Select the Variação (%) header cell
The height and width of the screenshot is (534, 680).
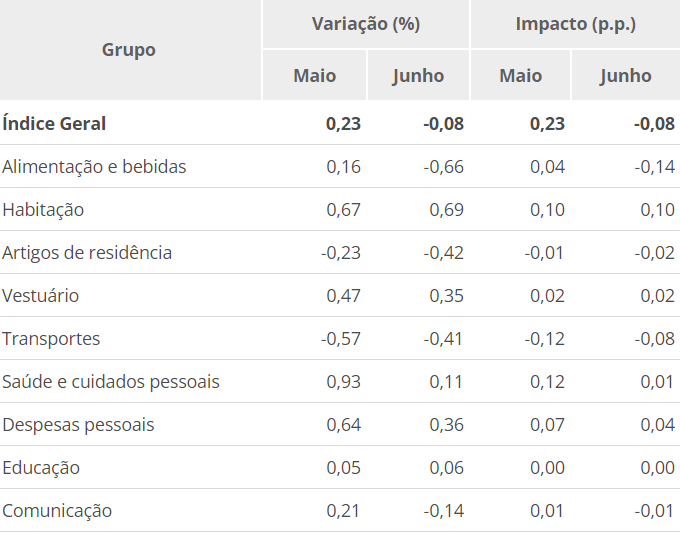click(365, 24)
